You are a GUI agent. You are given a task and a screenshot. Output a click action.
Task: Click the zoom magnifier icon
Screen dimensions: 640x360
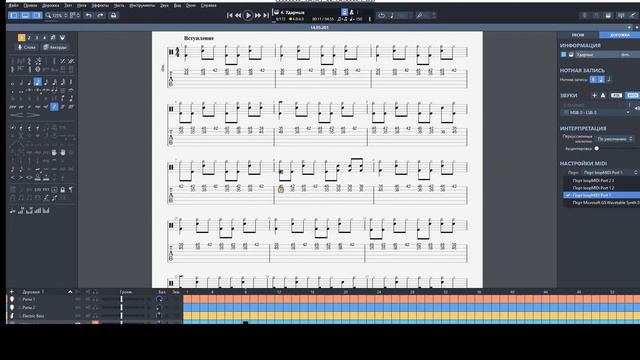coord(48,16)
